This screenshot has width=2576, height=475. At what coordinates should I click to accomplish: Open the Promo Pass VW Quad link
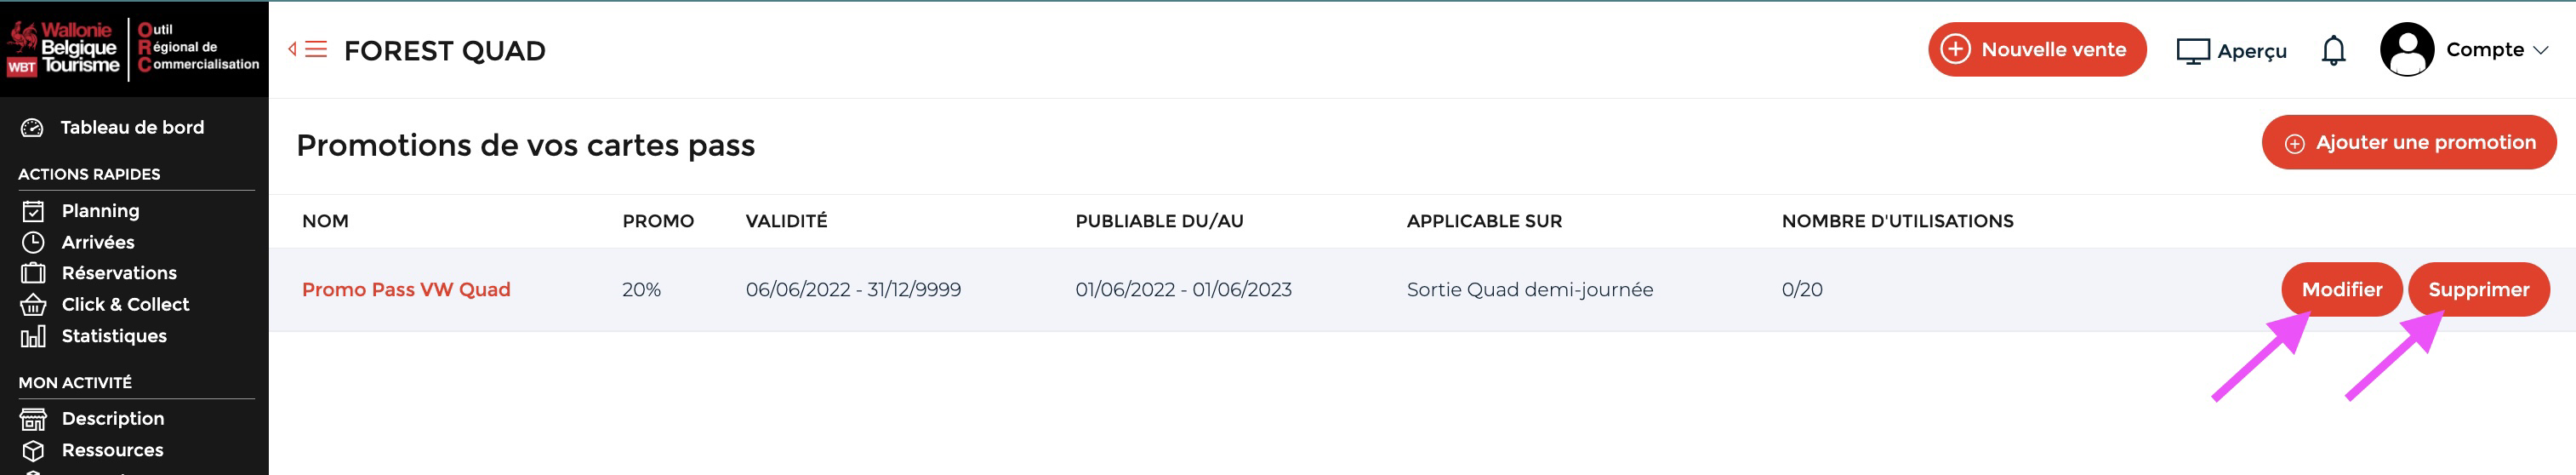point(406,289)
